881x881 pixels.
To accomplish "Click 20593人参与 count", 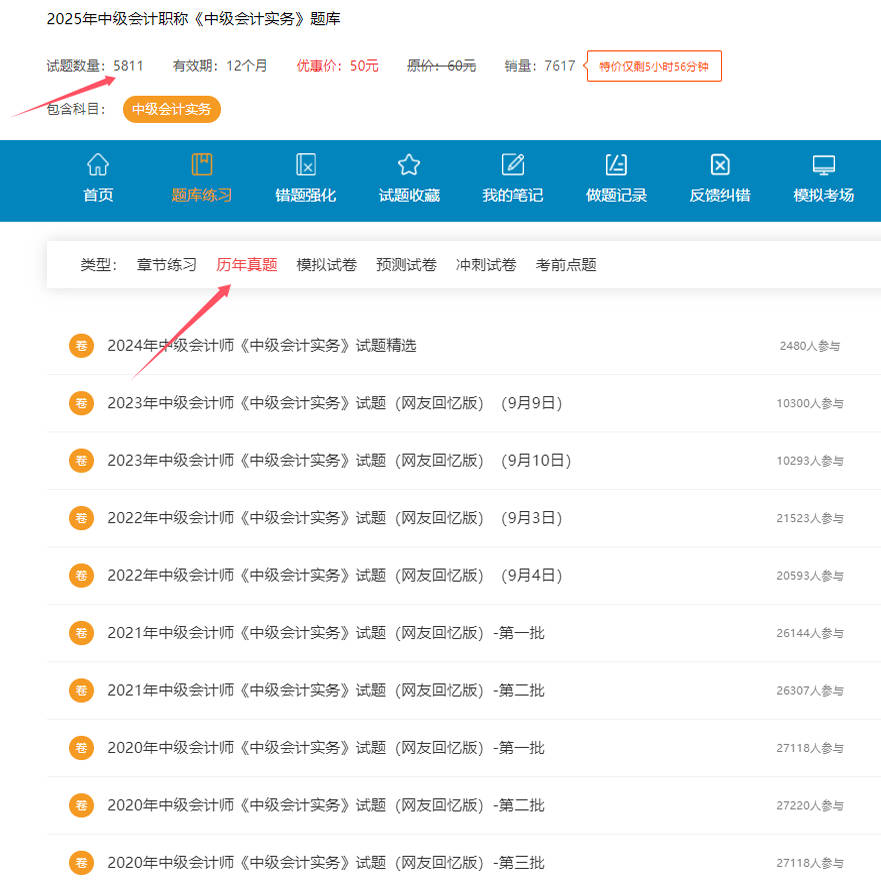I will tap(810, 576).
